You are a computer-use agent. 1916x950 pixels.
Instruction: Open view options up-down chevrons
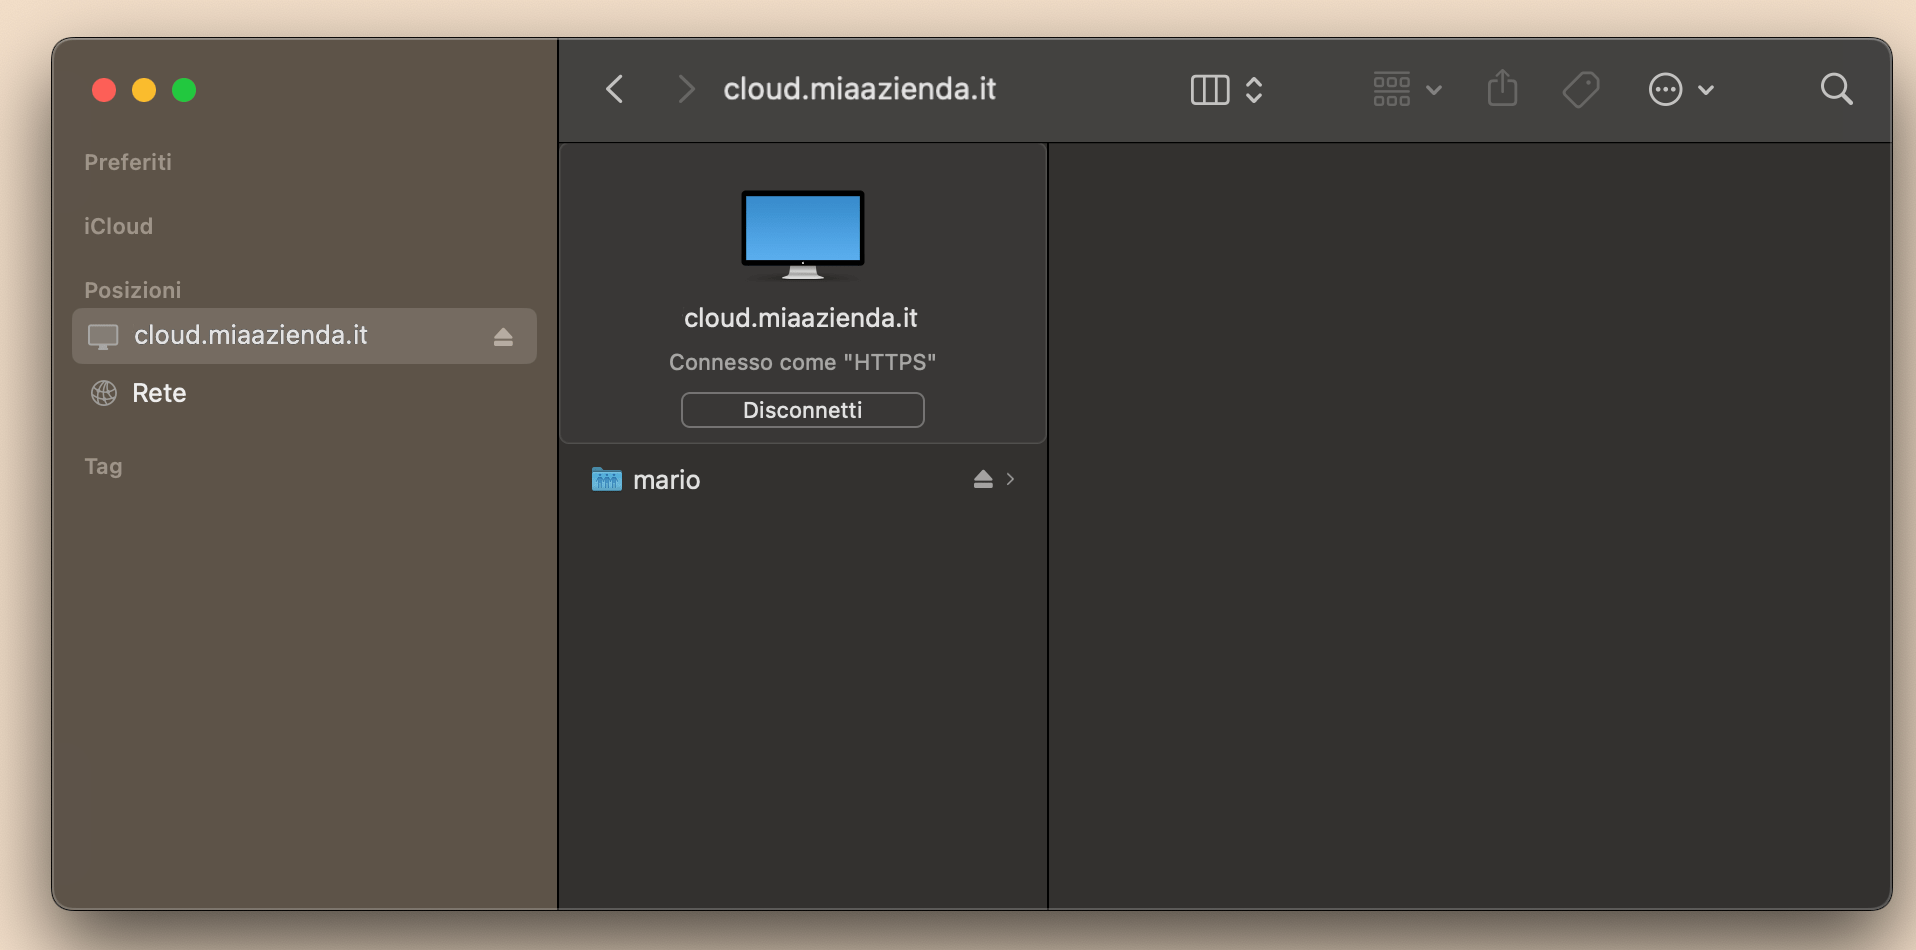tap(1254, 90)
